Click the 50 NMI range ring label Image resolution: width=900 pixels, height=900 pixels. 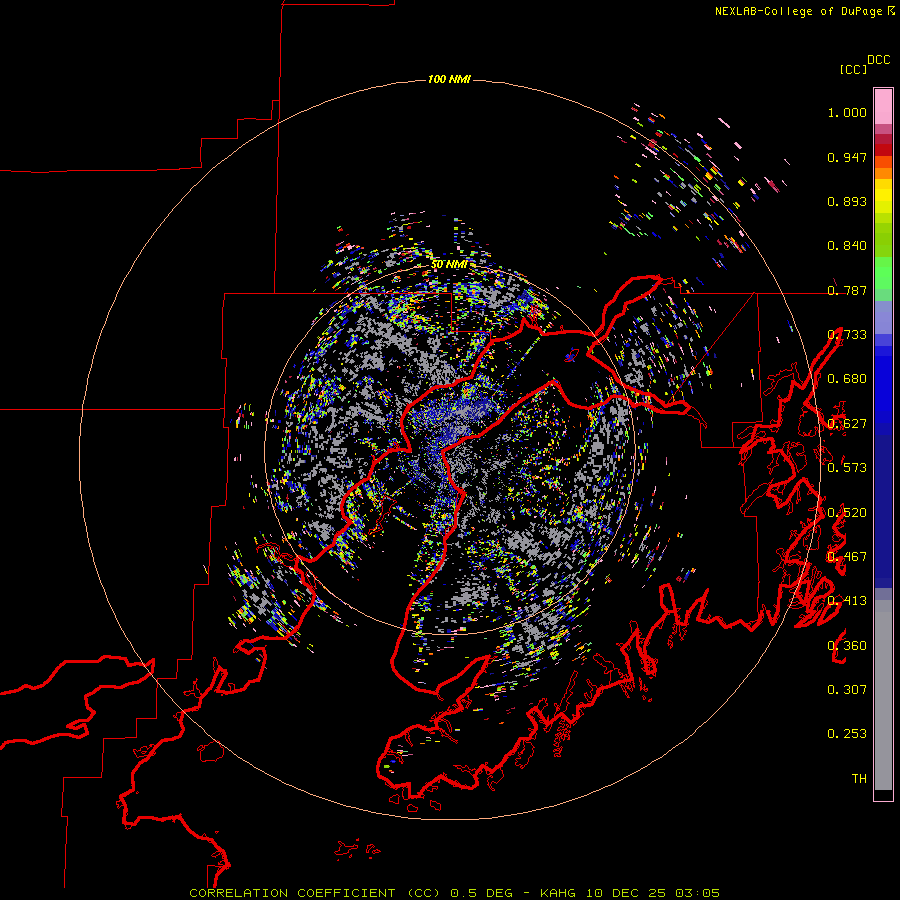coord(449,264)
